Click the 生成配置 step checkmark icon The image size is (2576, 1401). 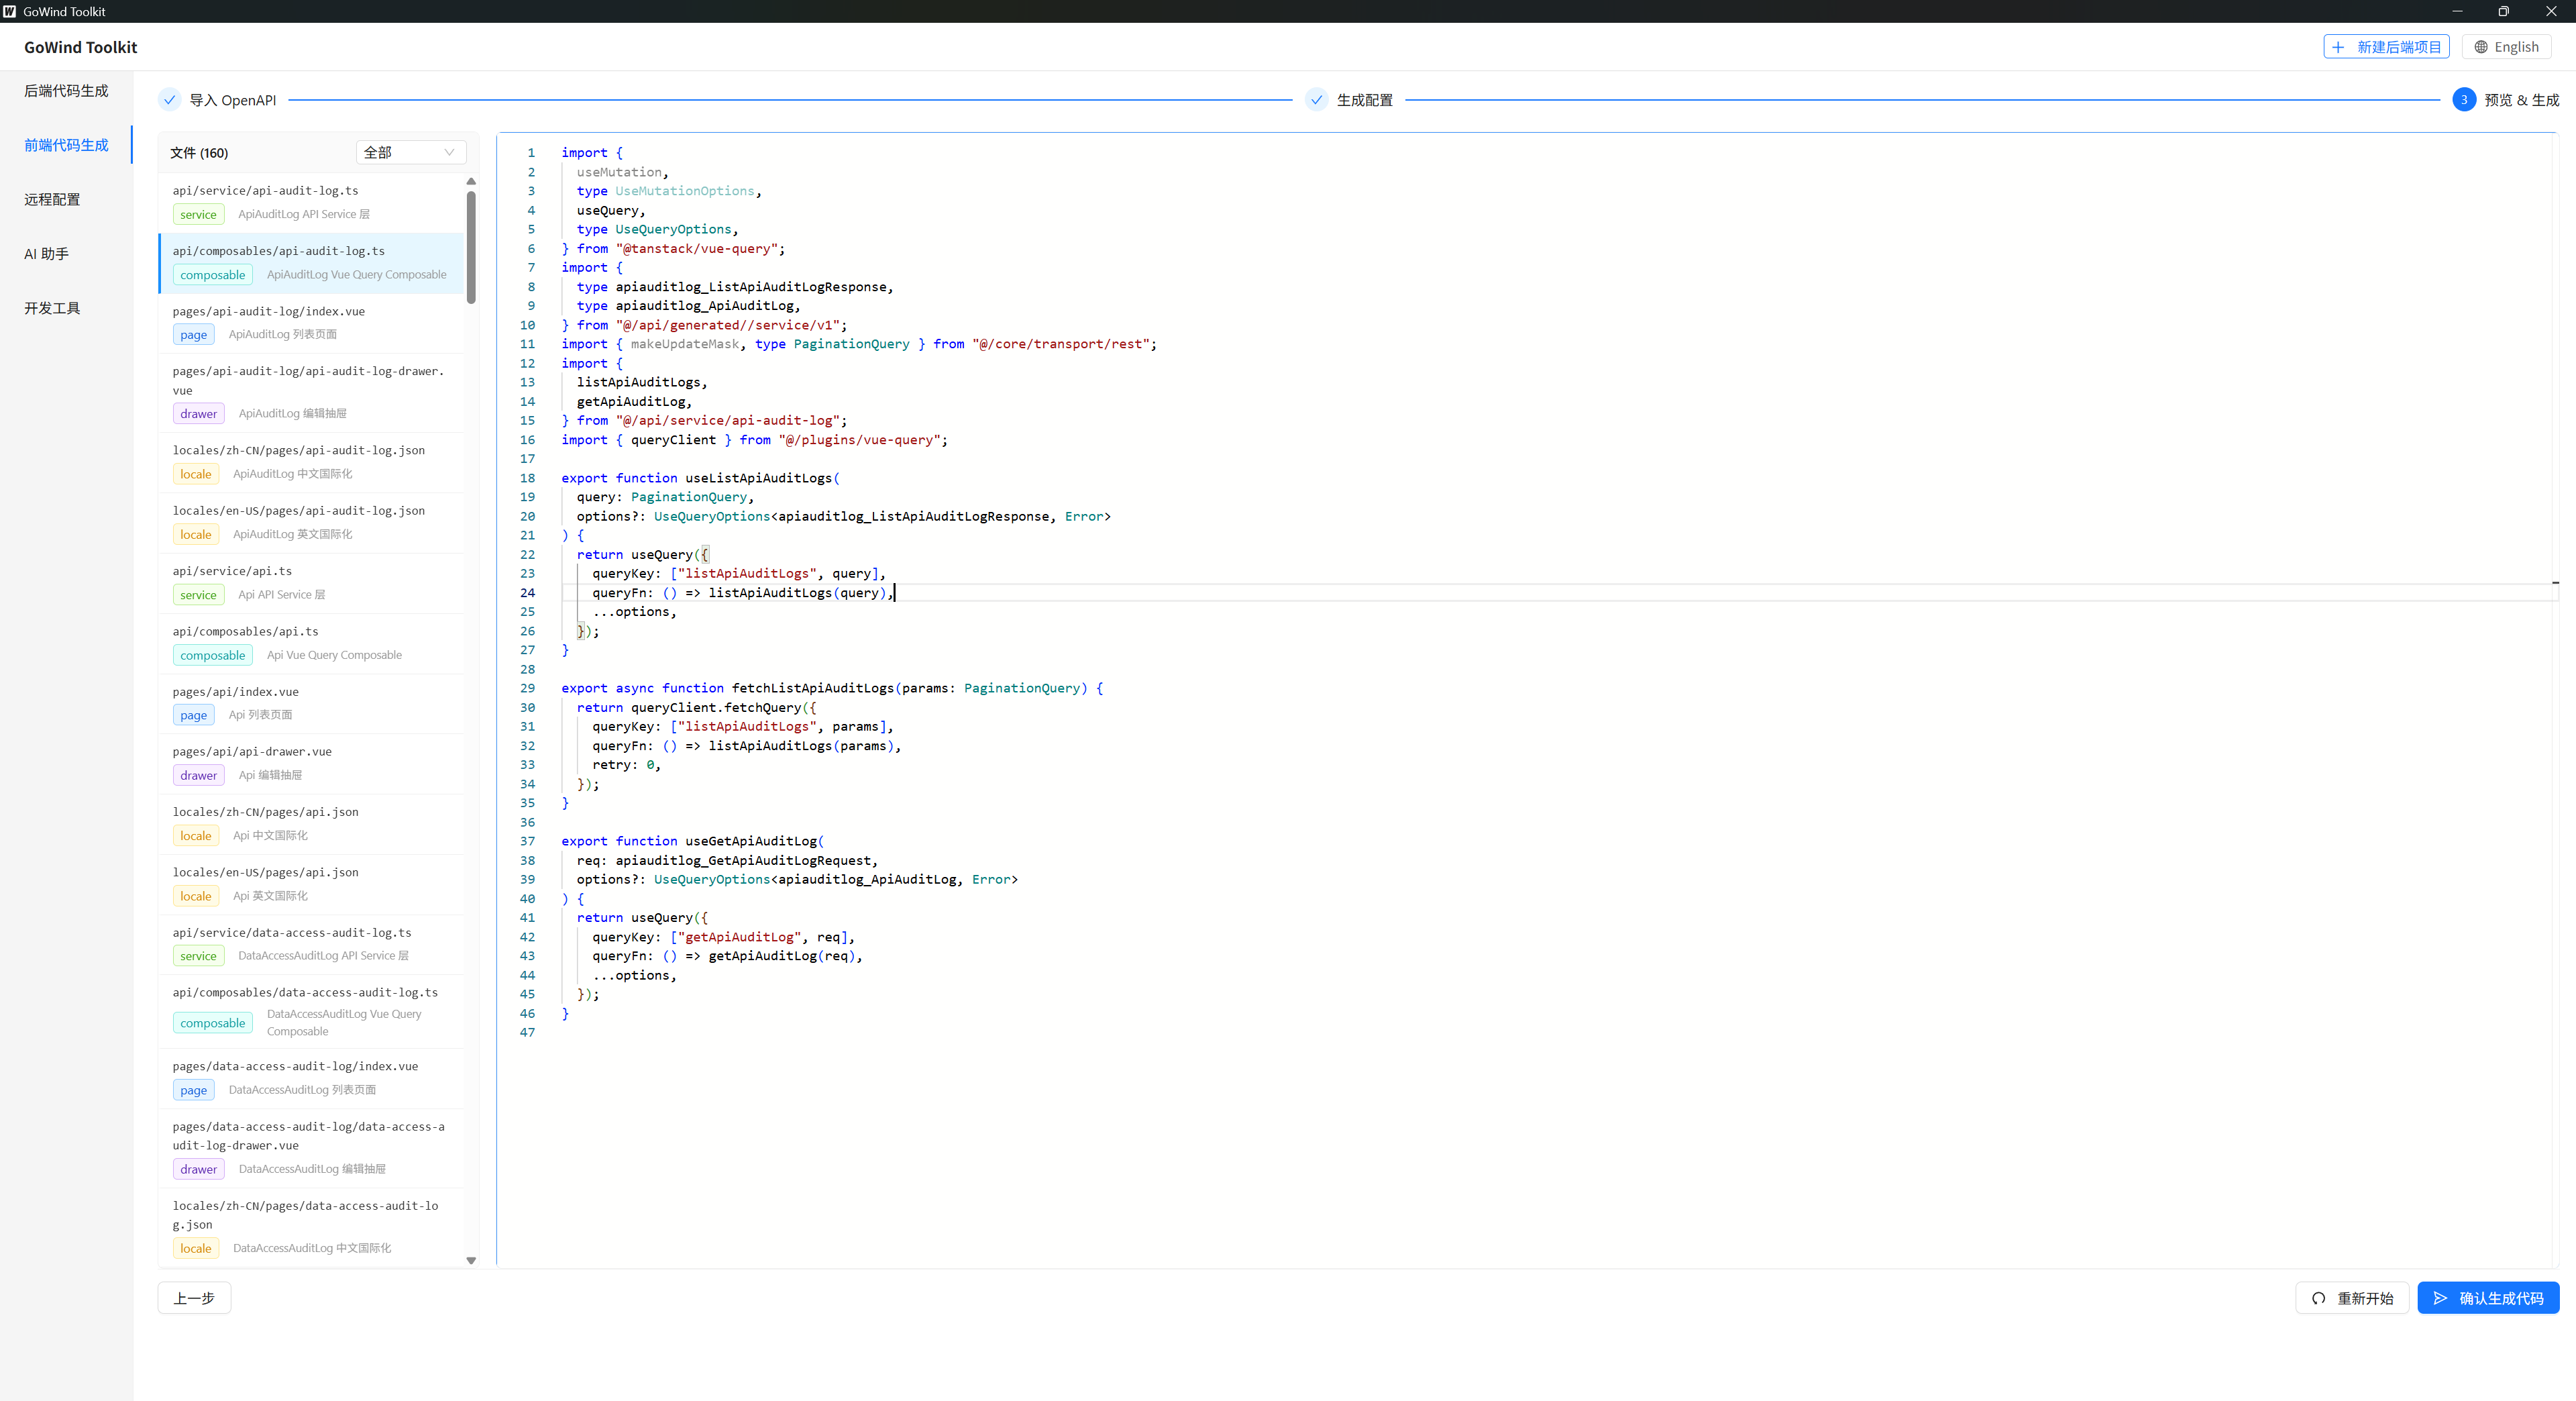click(x=1317, y=100)
